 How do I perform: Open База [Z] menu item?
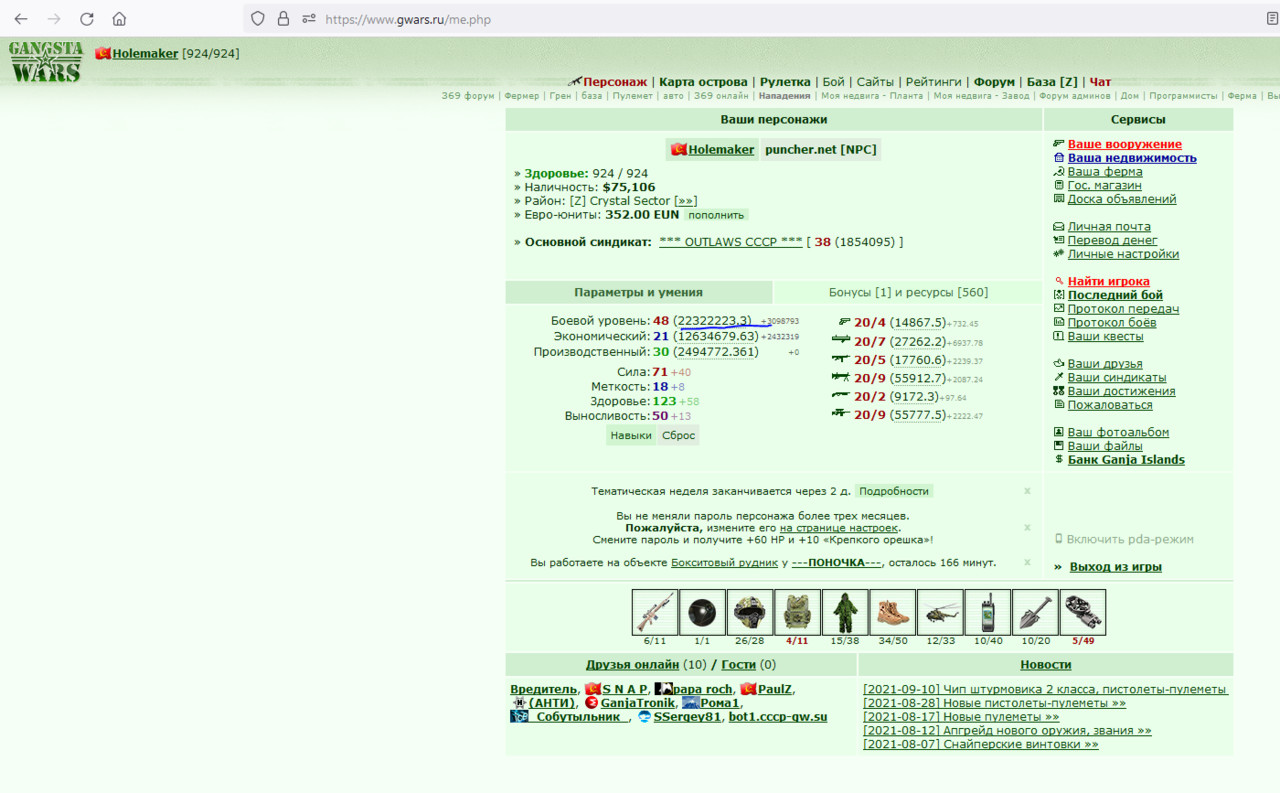pyautogui.click(x=1052, y=82)
